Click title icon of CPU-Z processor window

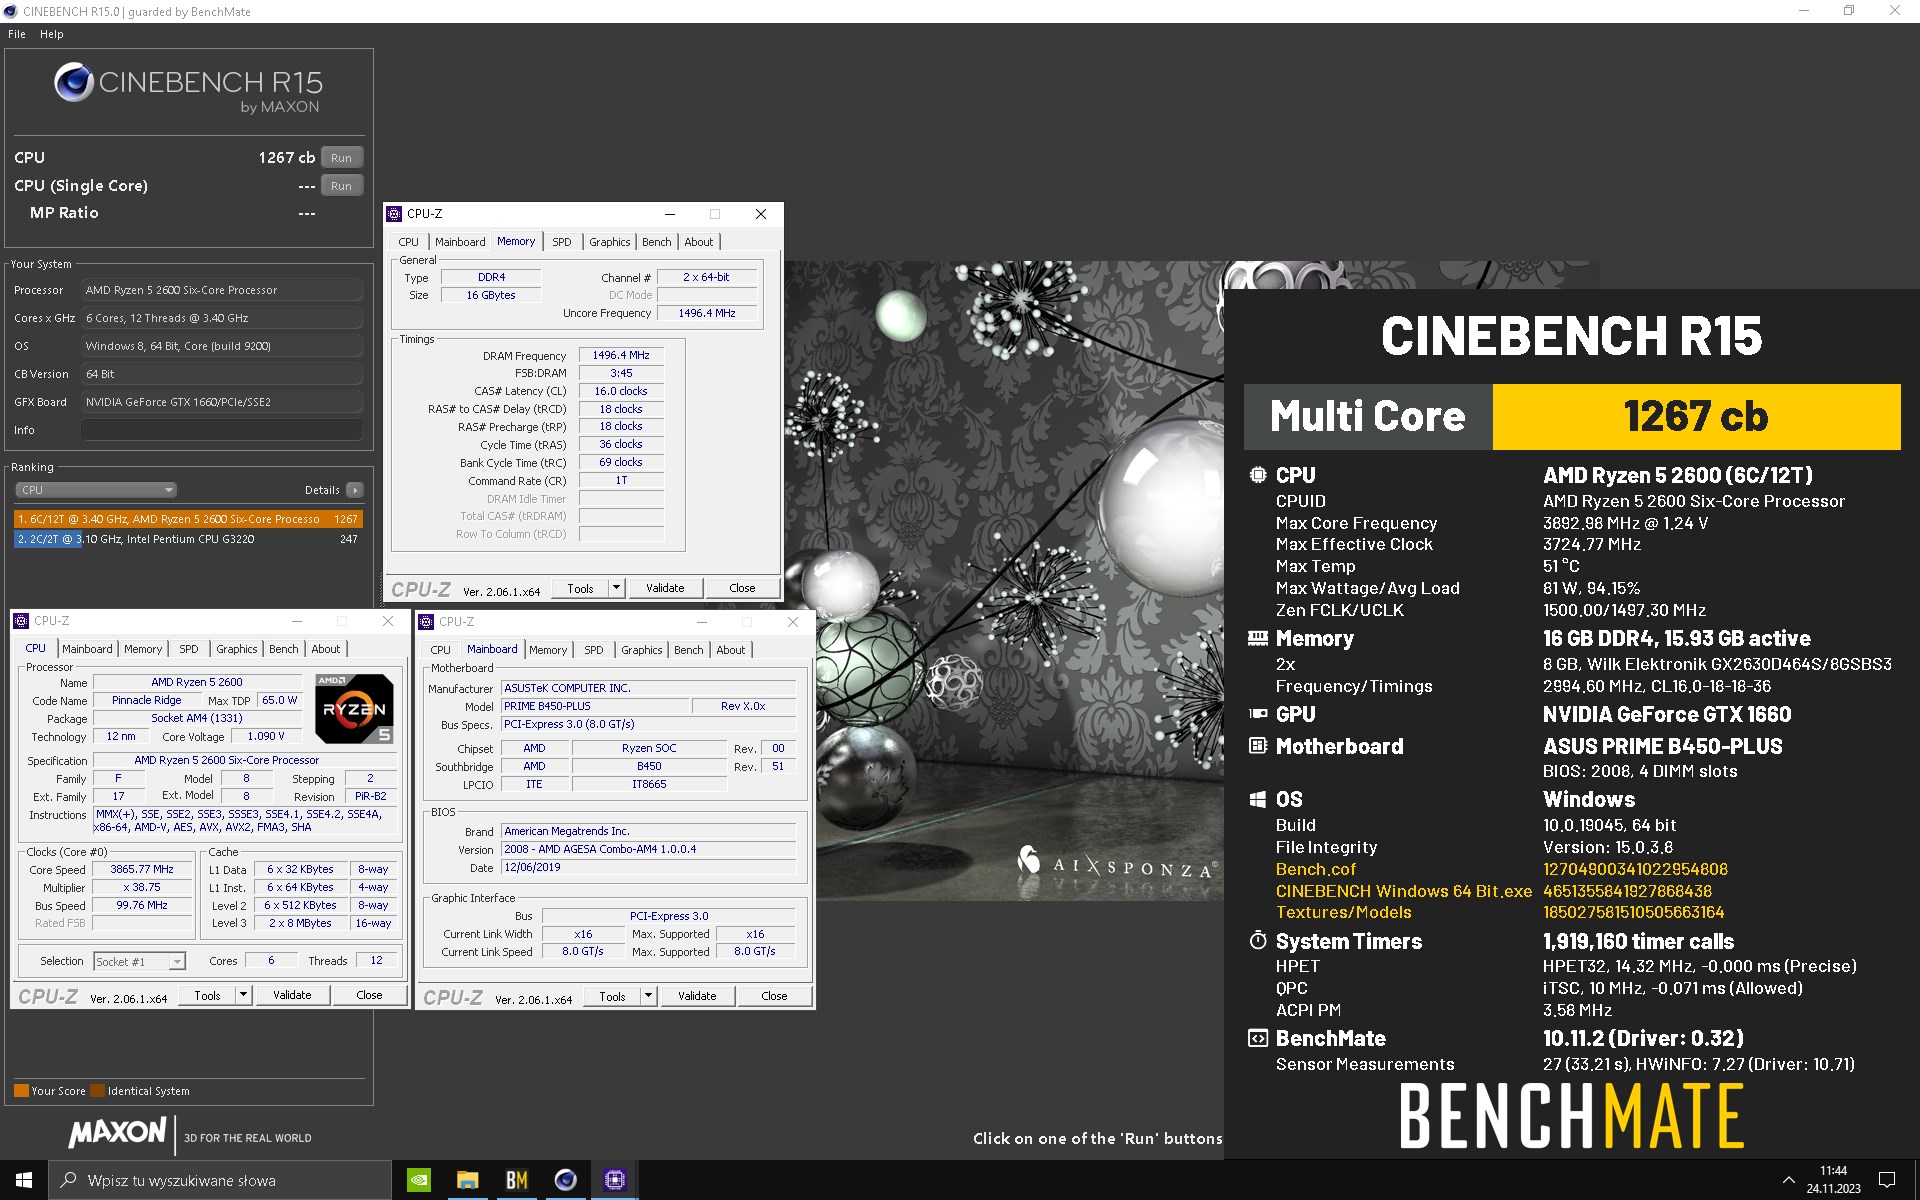22,621
